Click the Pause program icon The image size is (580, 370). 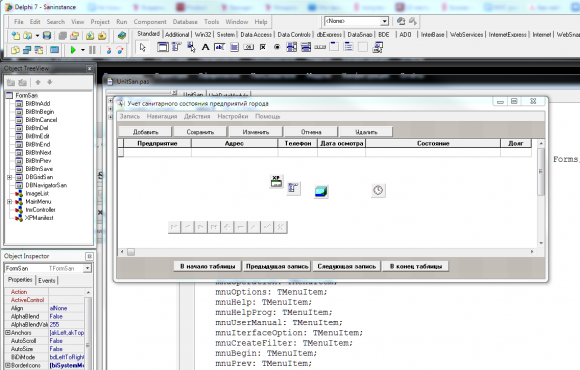[92, 50]
